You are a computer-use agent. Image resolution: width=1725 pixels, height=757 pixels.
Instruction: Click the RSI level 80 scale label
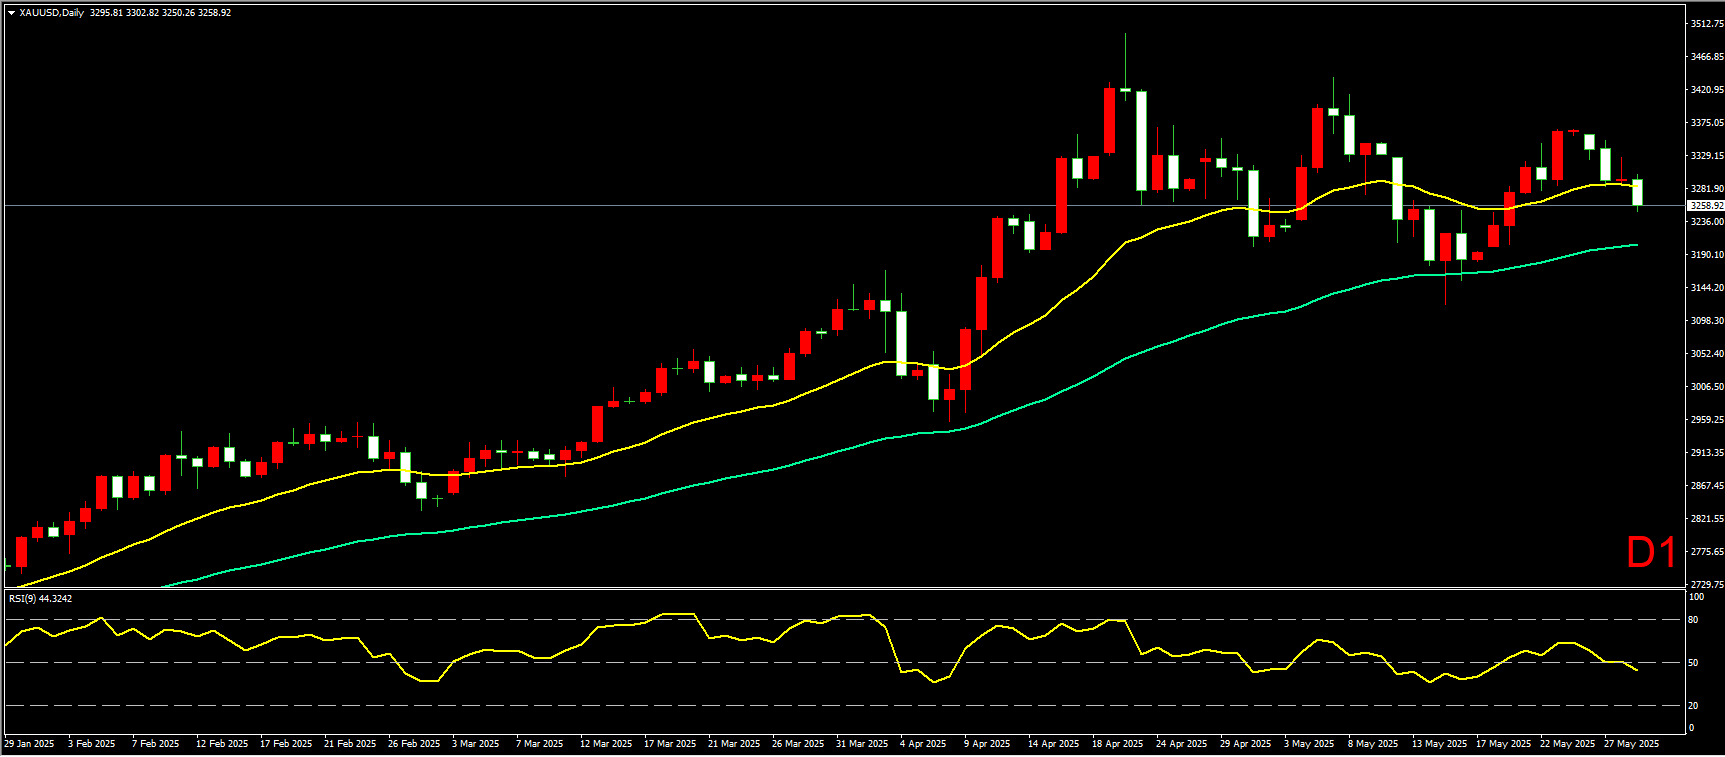tap(1693, 620)
